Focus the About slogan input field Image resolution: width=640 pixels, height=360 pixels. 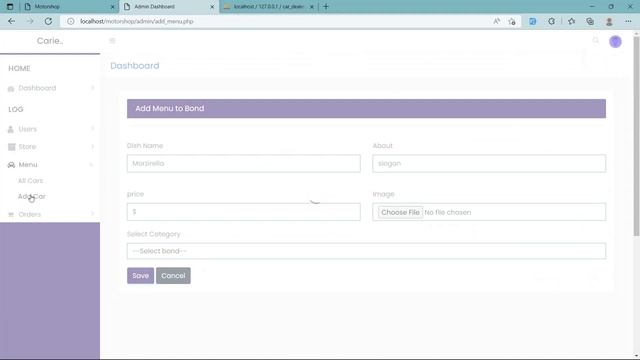pyautogui.click(x=489, y=163)
